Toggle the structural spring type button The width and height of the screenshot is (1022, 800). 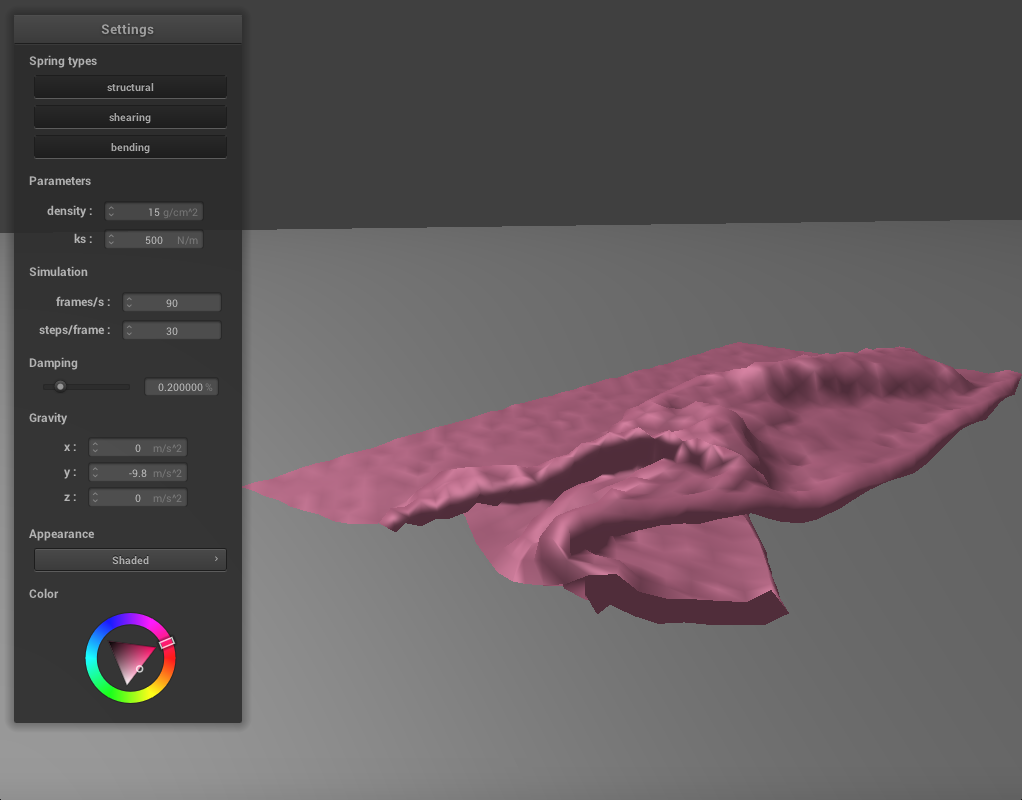click(130, 87)
